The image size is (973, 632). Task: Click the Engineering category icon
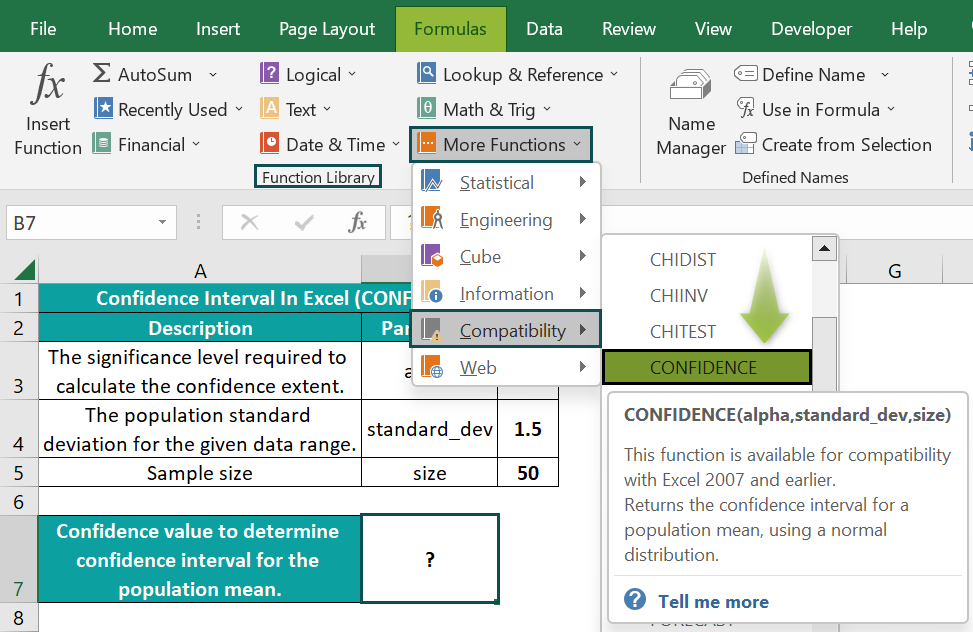tap(431, 219)
